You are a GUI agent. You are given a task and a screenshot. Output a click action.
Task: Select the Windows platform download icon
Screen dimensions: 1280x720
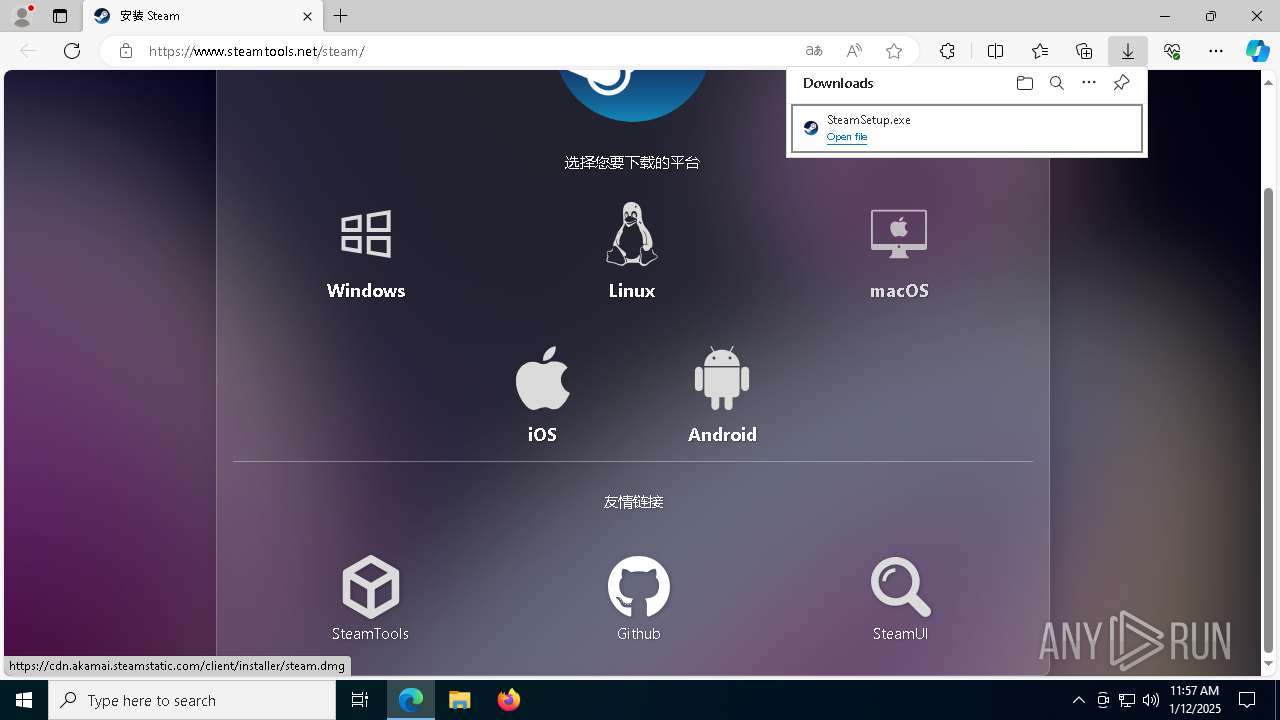pos(366,234)
